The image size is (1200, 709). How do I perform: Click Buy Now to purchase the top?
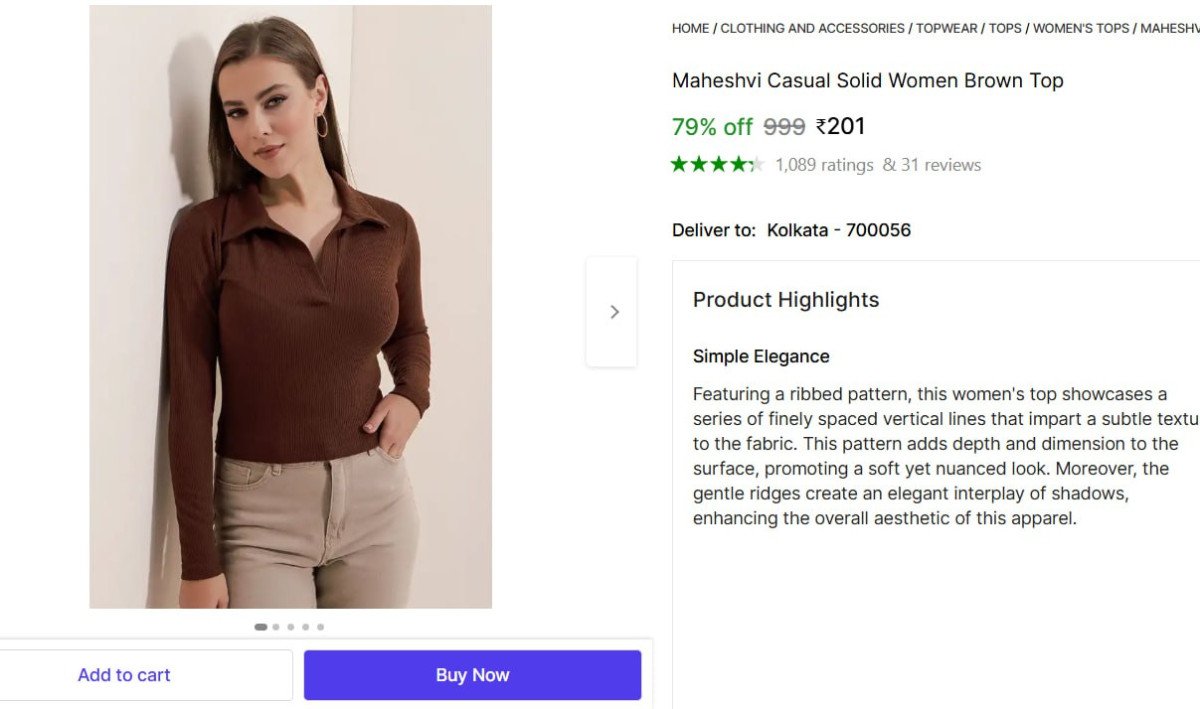click(x=472, y=674)
